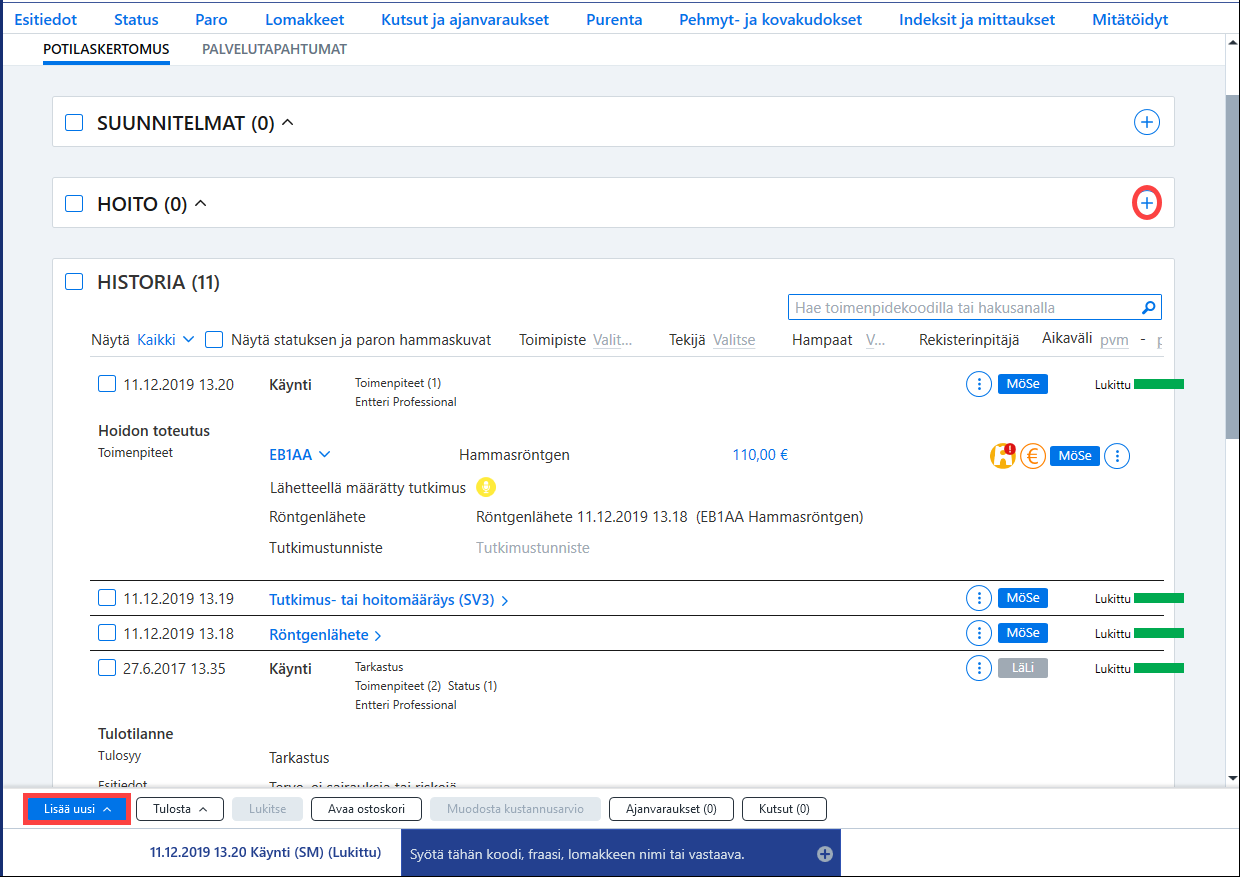Open the Lisää uusi dropdown button
Screen dimensions: 1240x877
coord(77,809)
